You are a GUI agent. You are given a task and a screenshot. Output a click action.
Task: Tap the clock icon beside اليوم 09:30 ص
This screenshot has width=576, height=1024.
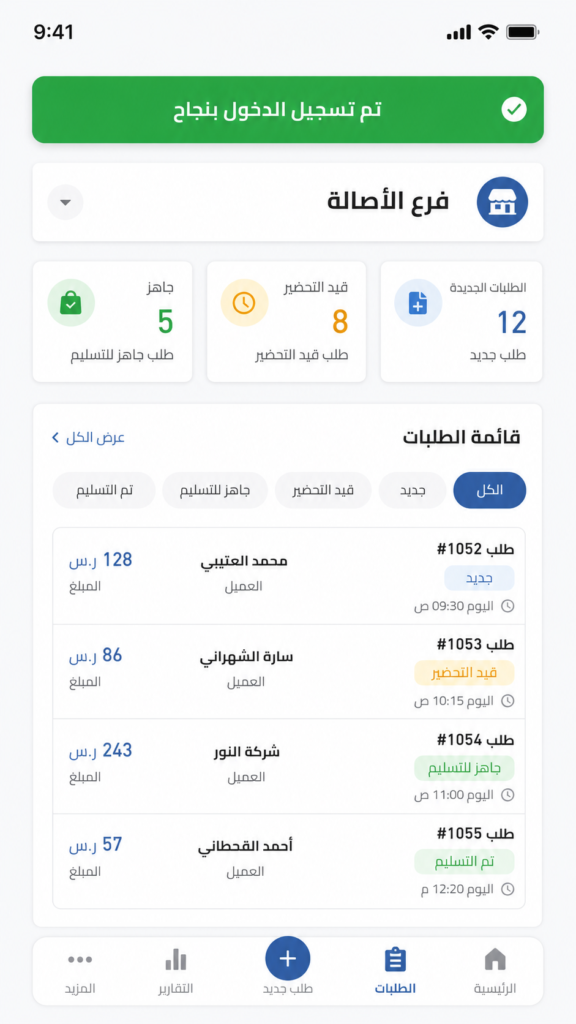pos(507,606)
